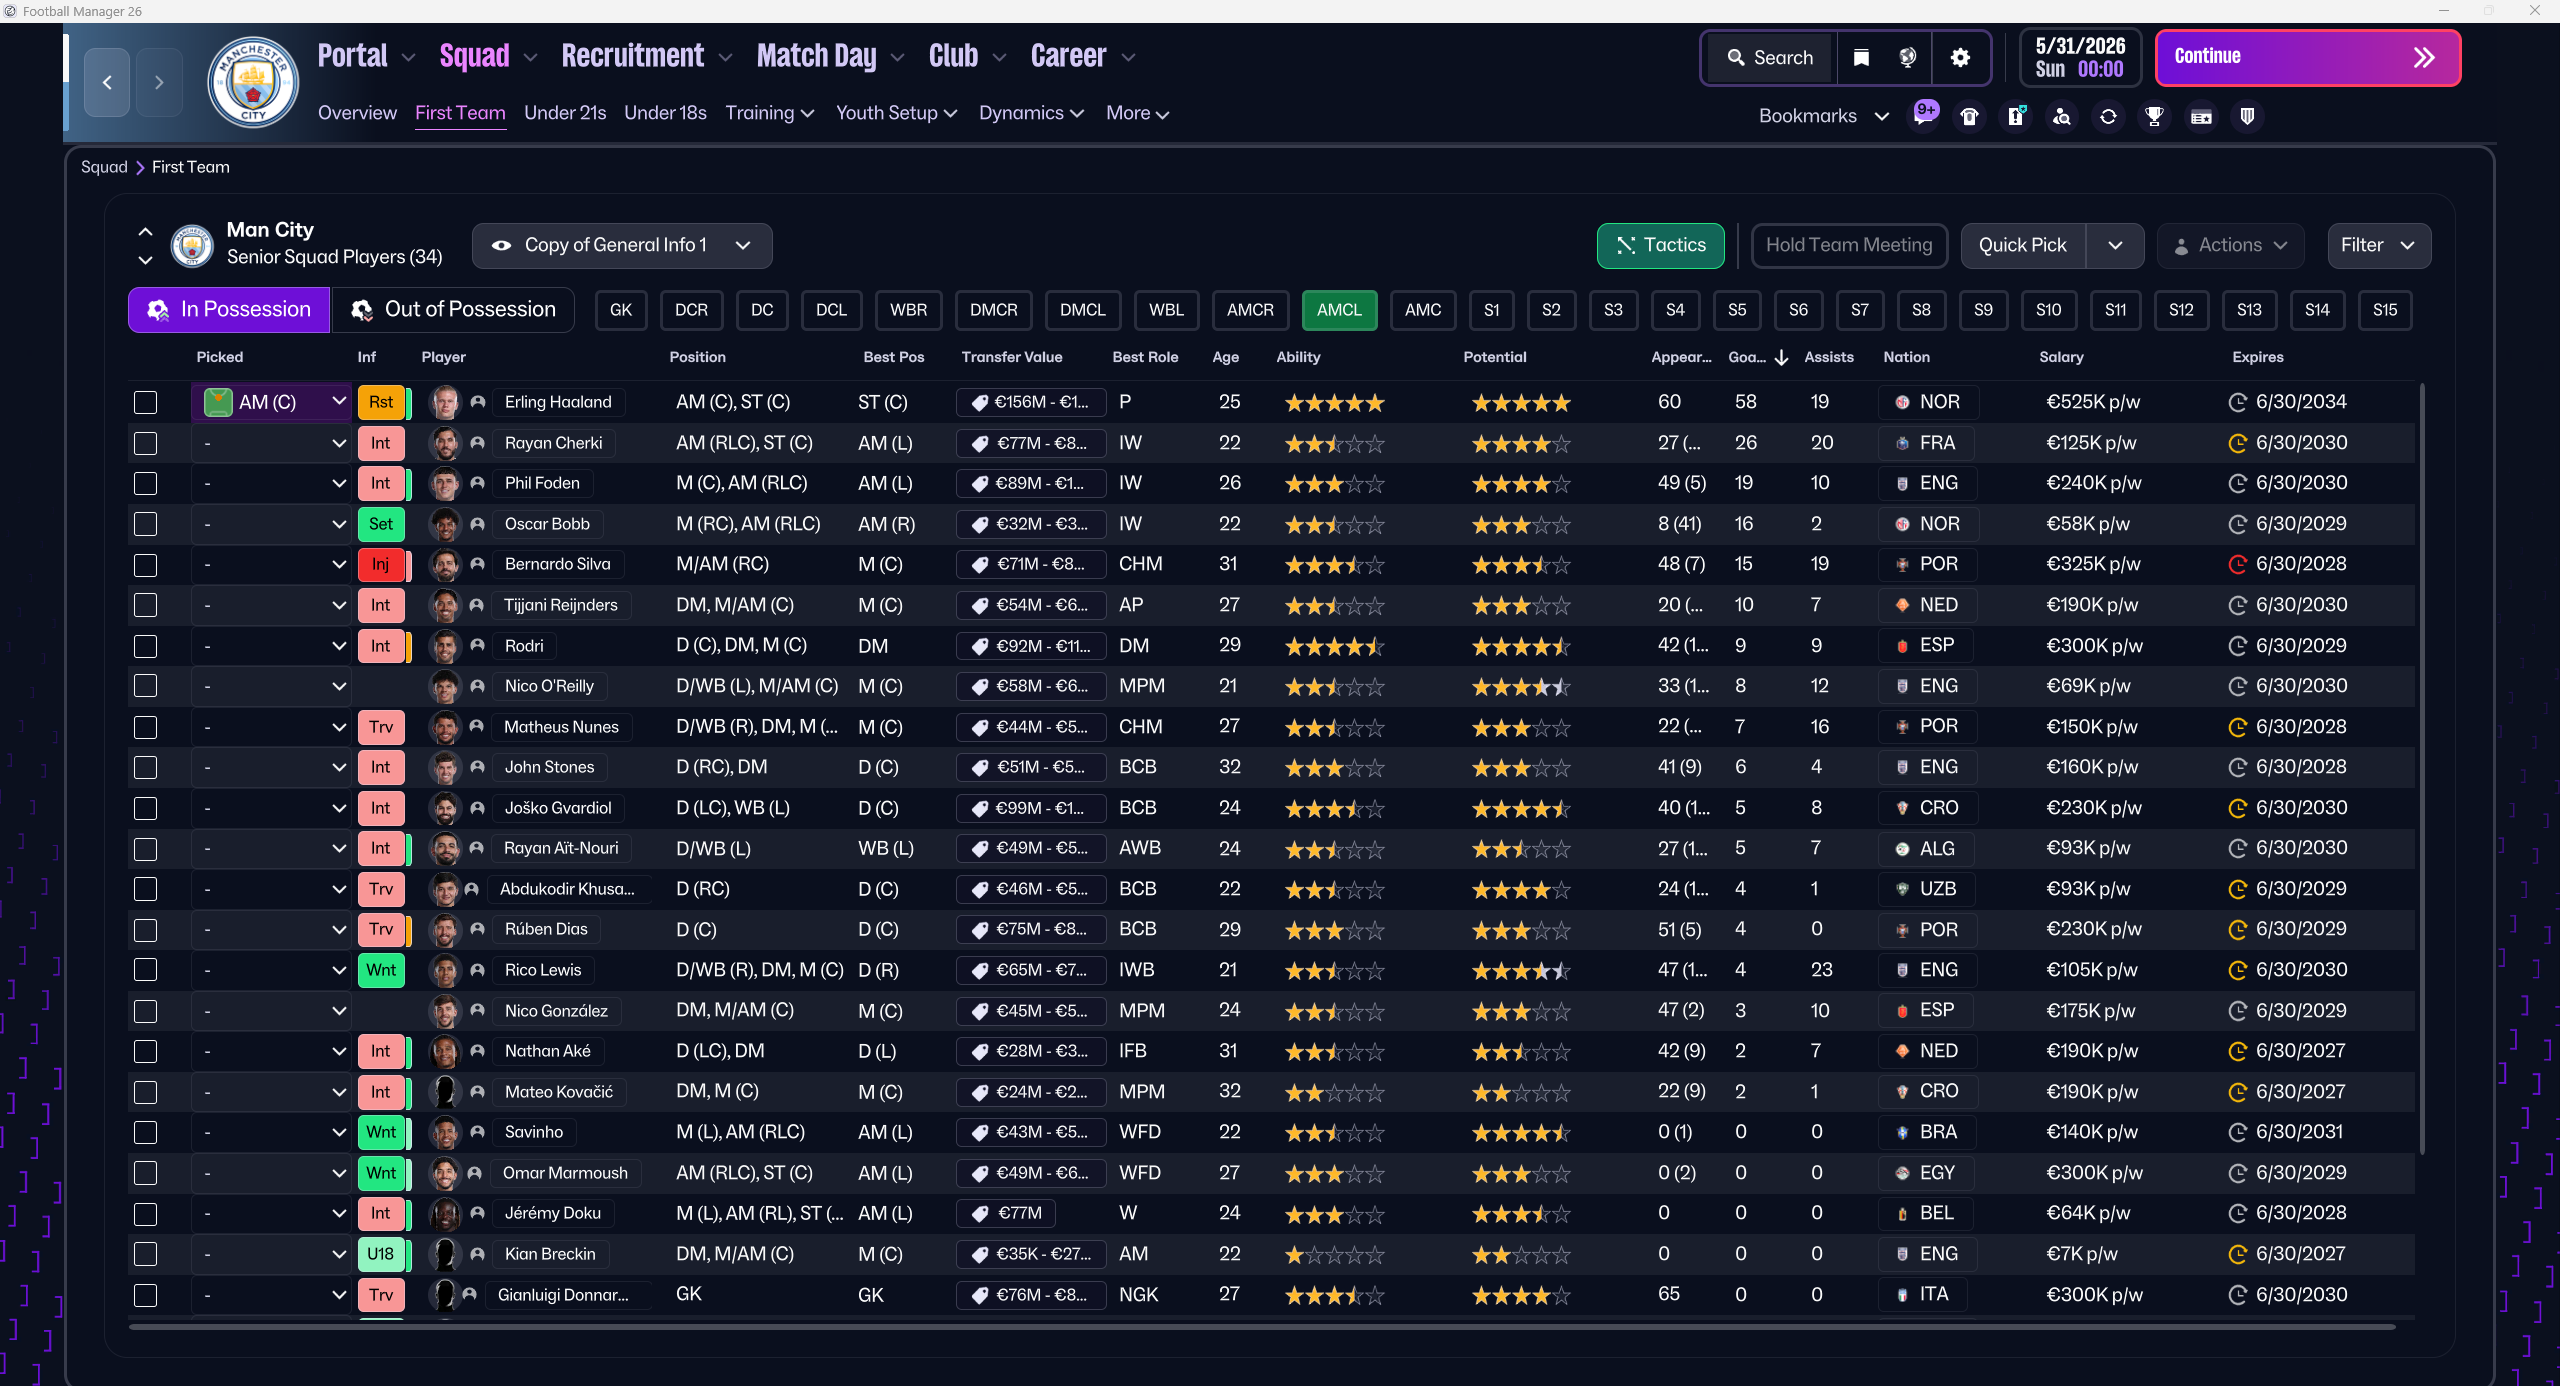Click the trophy competitions bookmark icon
The image size is (2560, 1386).
[2154, 116]
